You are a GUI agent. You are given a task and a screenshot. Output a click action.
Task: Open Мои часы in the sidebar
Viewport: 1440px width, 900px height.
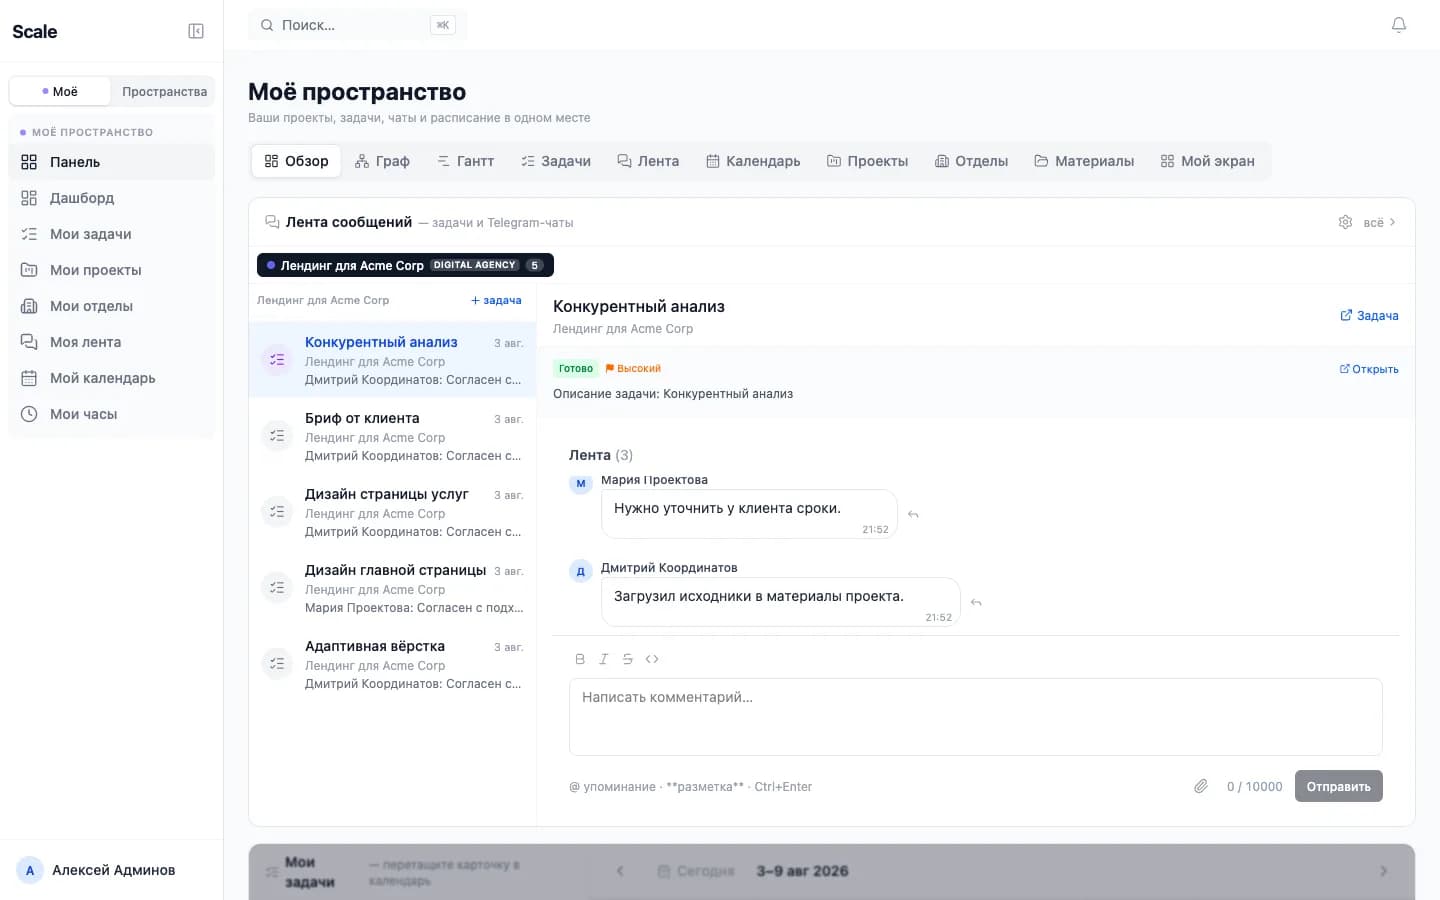pyautogui.click(x=112, y=414)
